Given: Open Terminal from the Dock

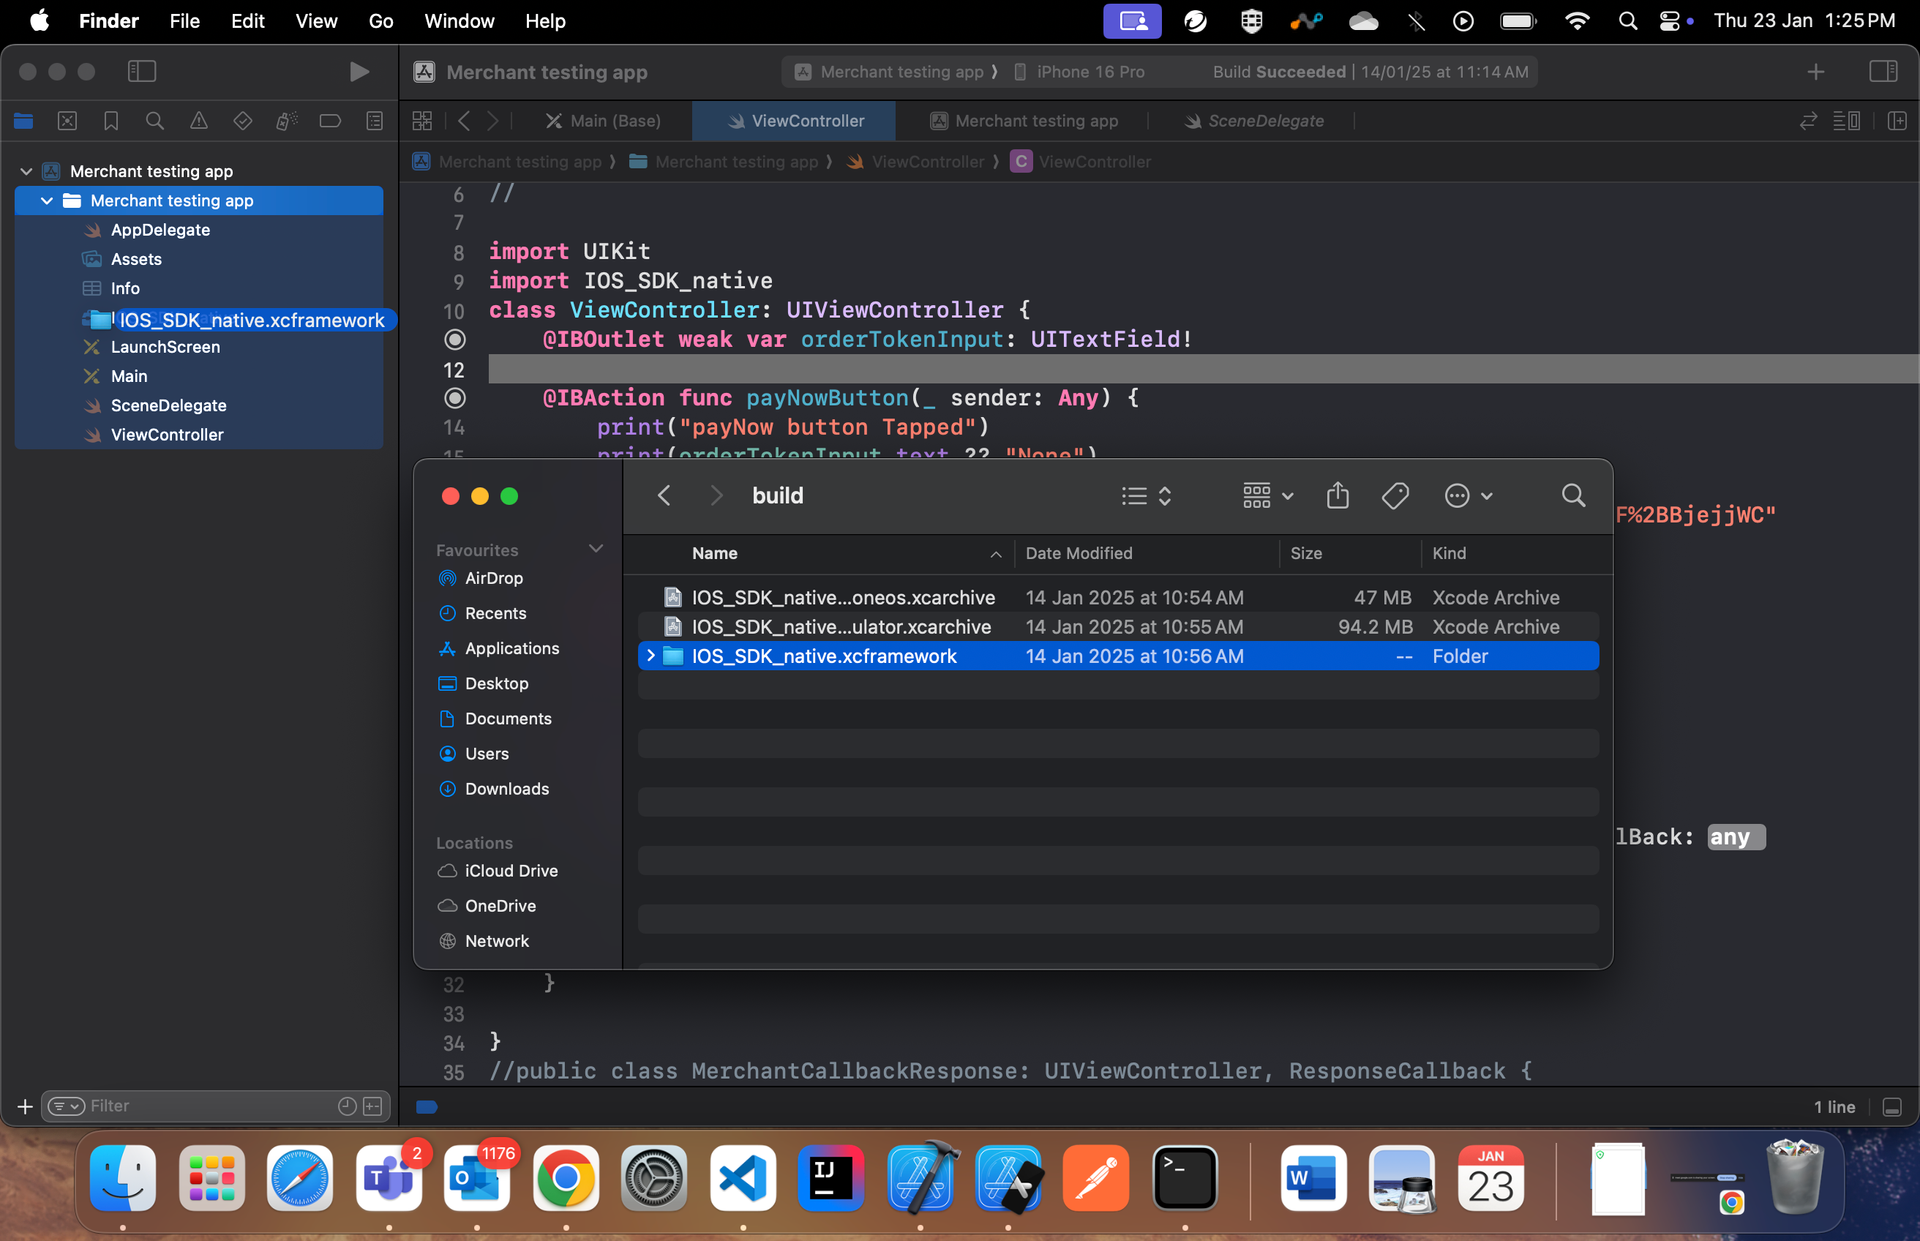Looking at the screenshot, I should (x=1184, y=1178).
